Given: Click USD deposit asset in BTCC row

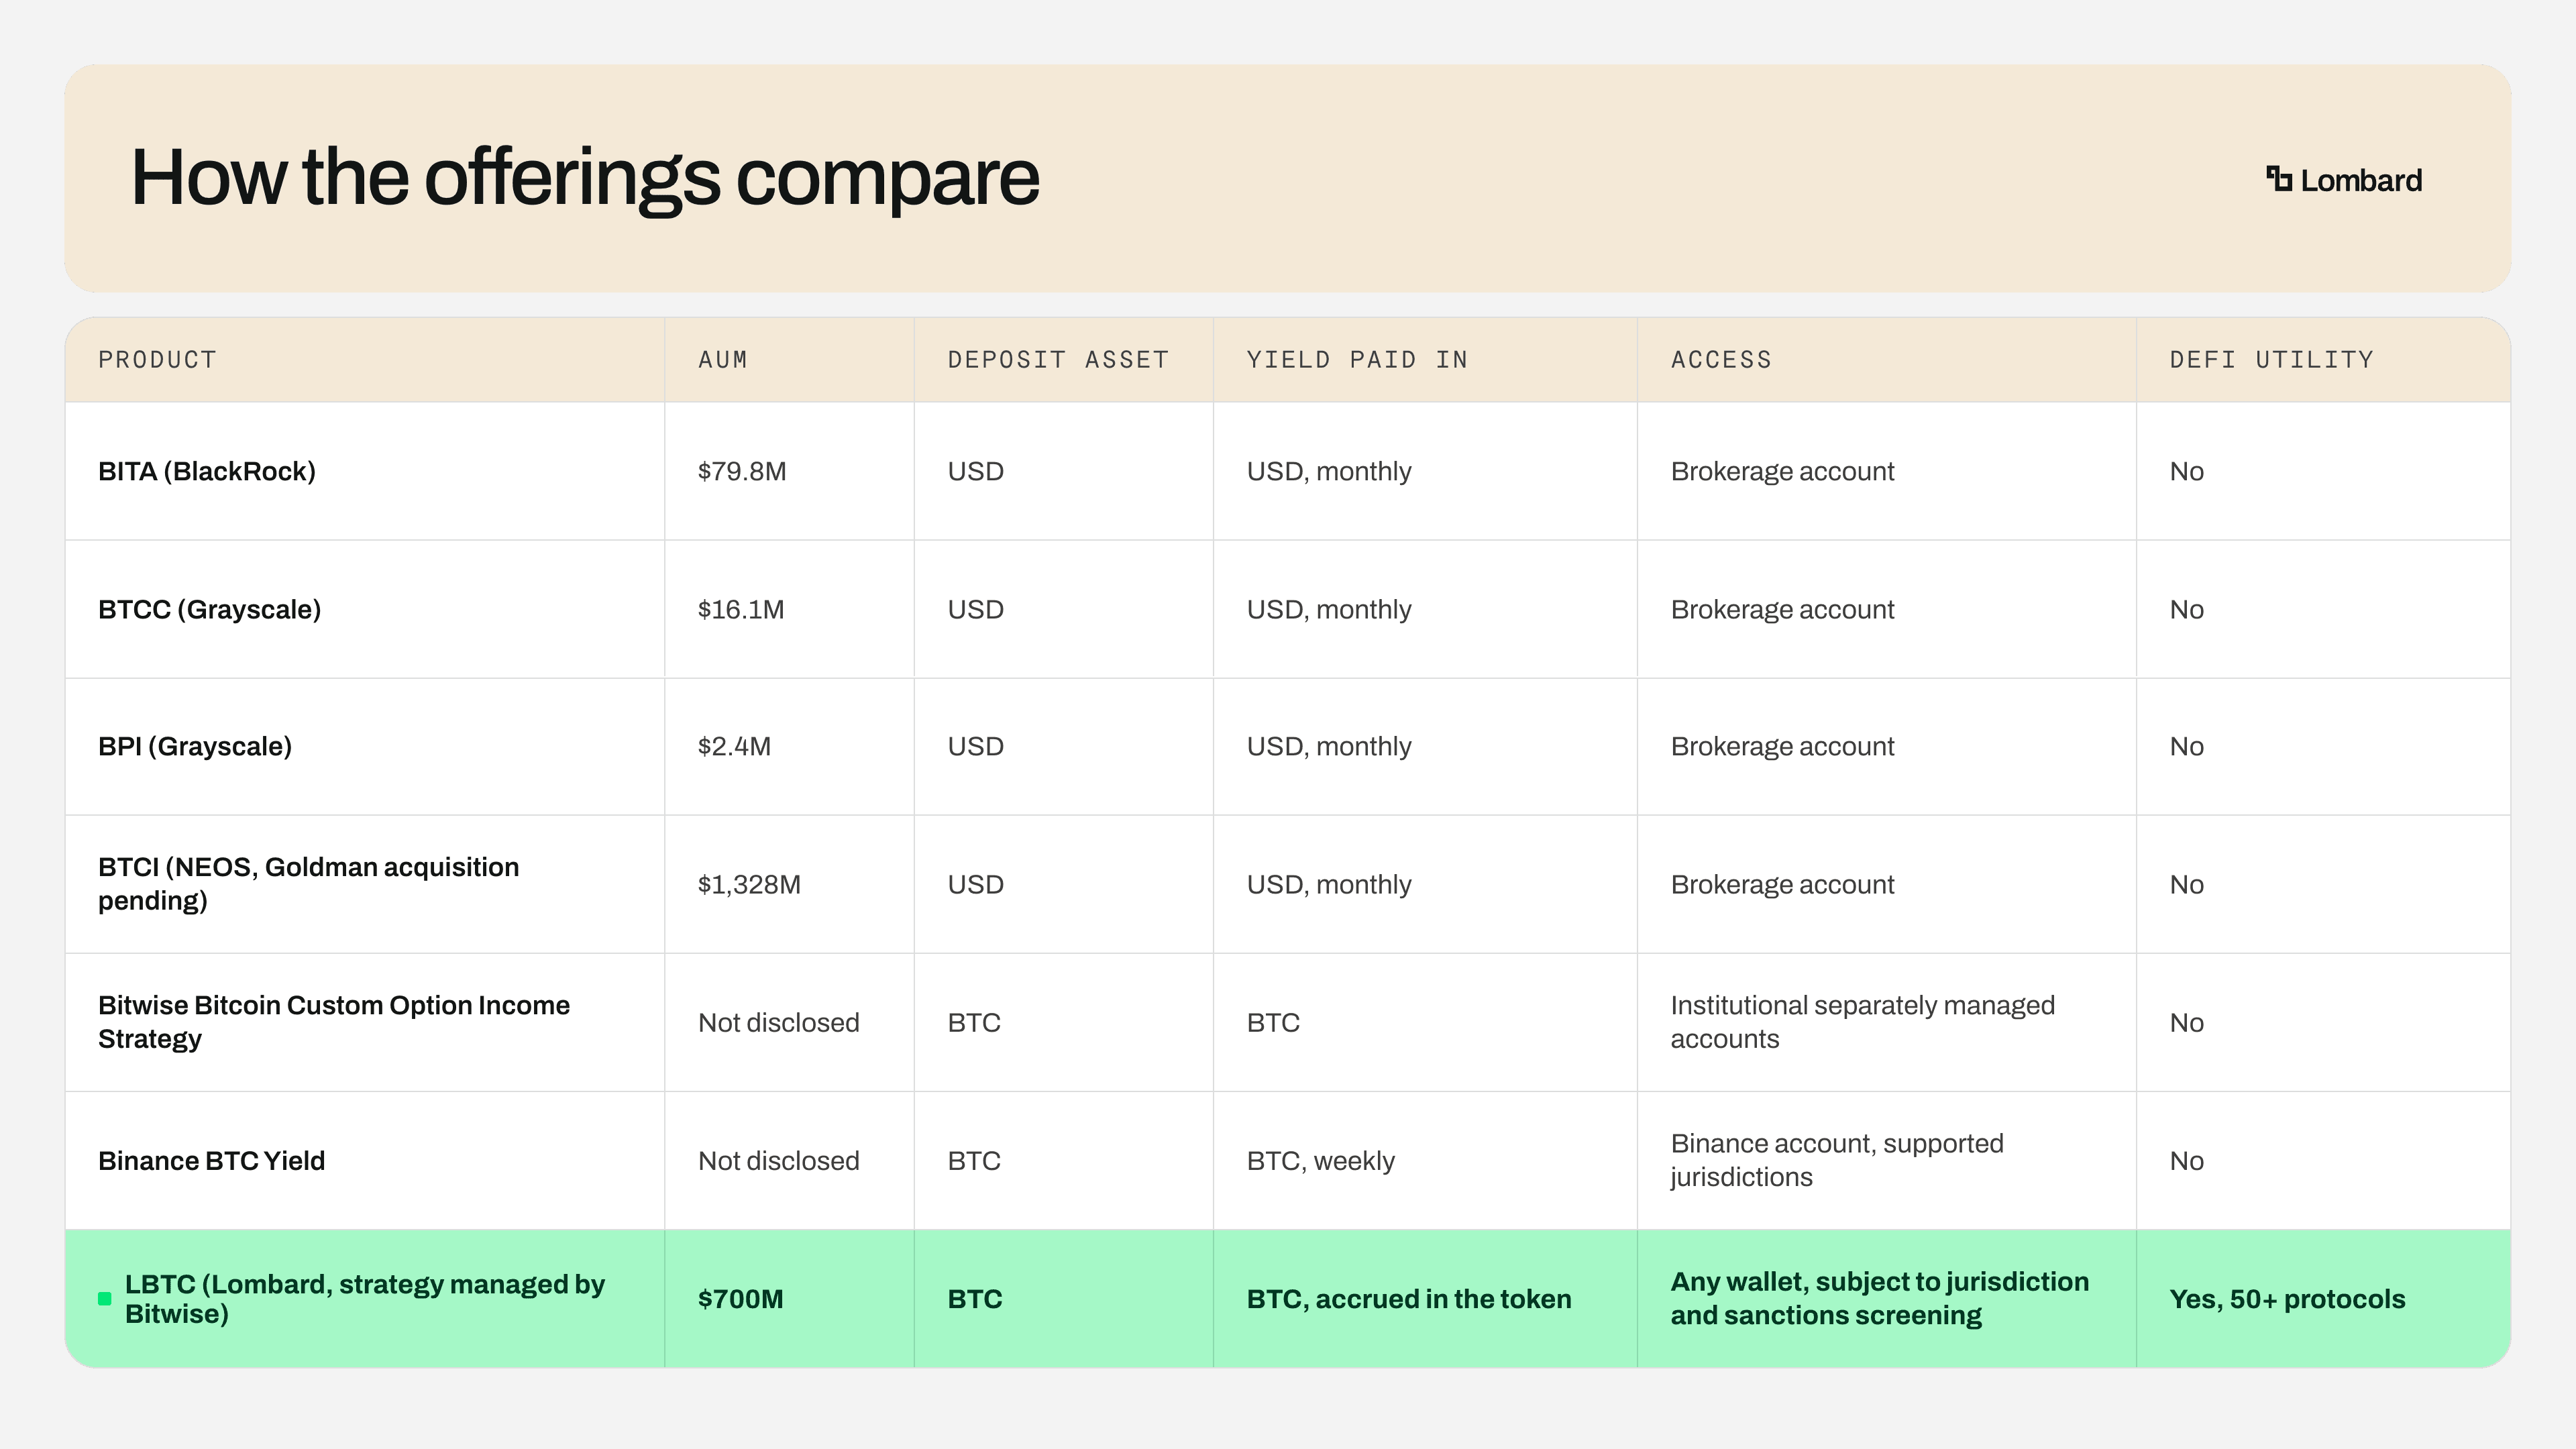Looking at the screenshot, I should click(x=976, y=609).
